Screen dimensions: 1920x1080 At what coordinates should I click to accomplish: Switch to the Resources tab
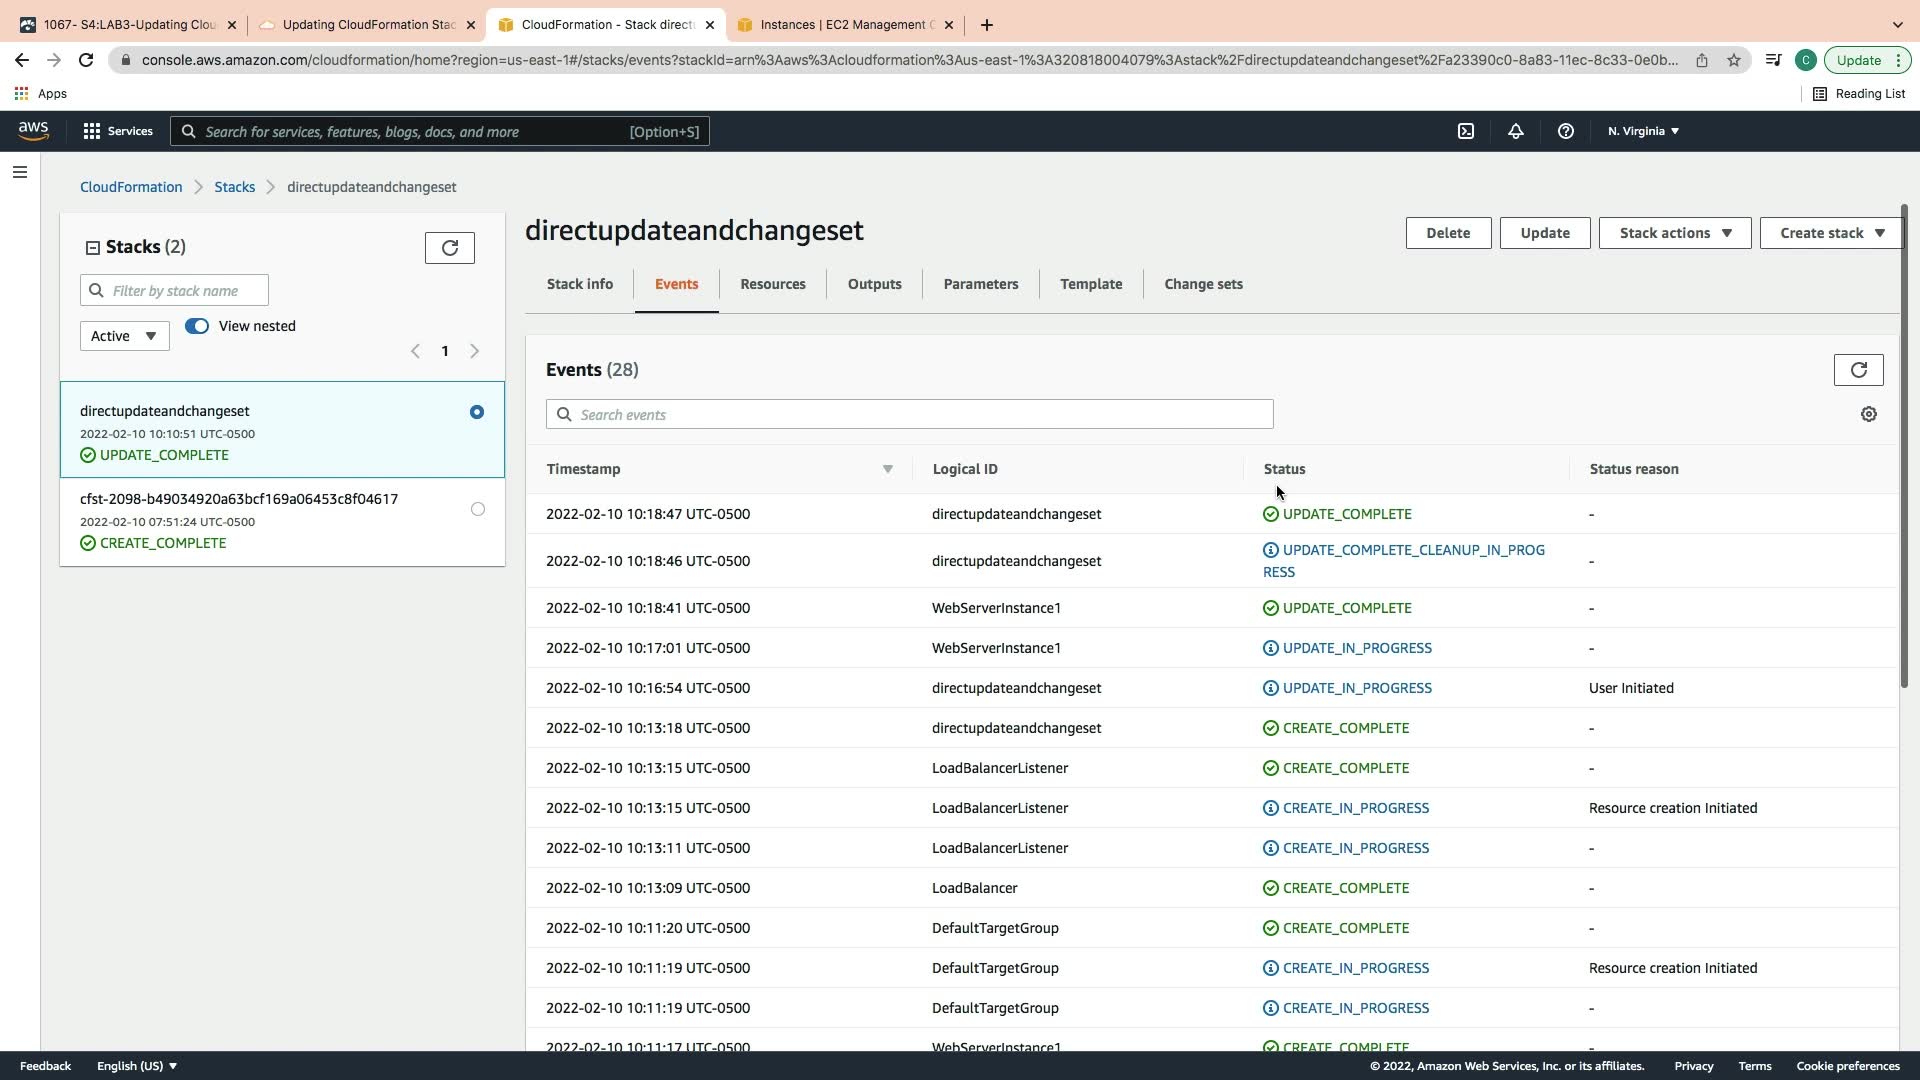(772, 284)
